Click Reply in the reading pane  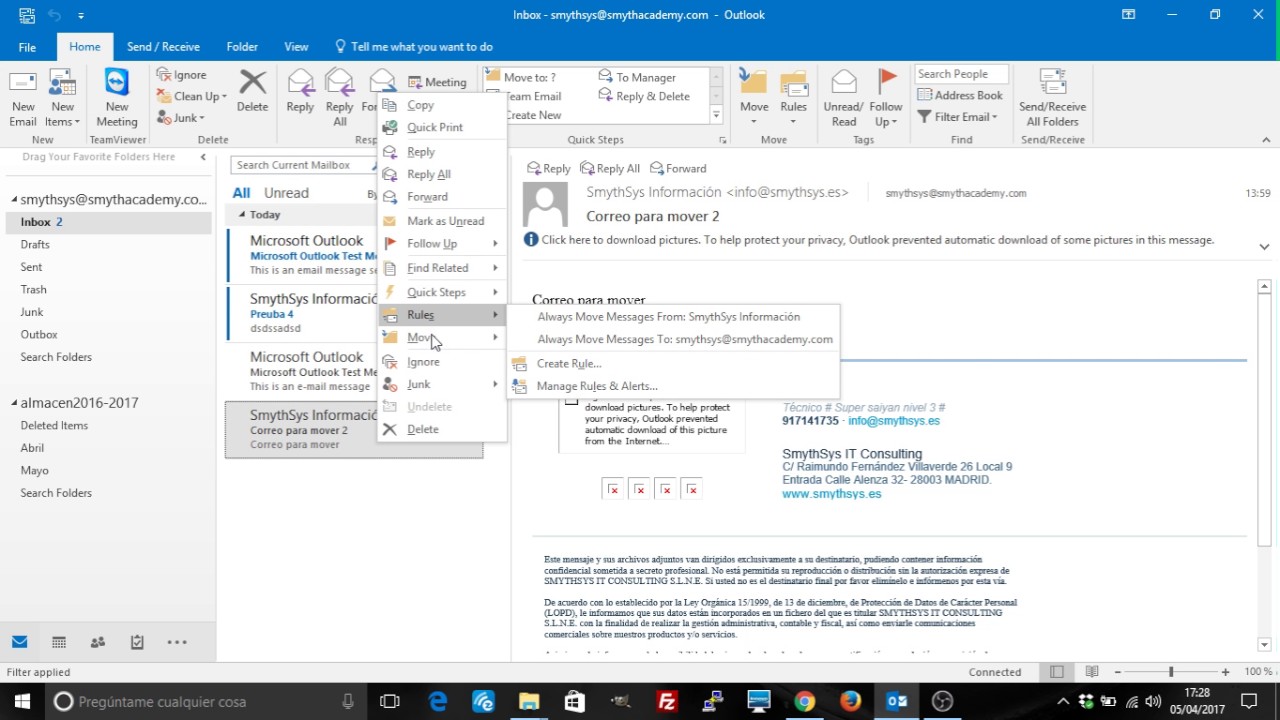549,168
